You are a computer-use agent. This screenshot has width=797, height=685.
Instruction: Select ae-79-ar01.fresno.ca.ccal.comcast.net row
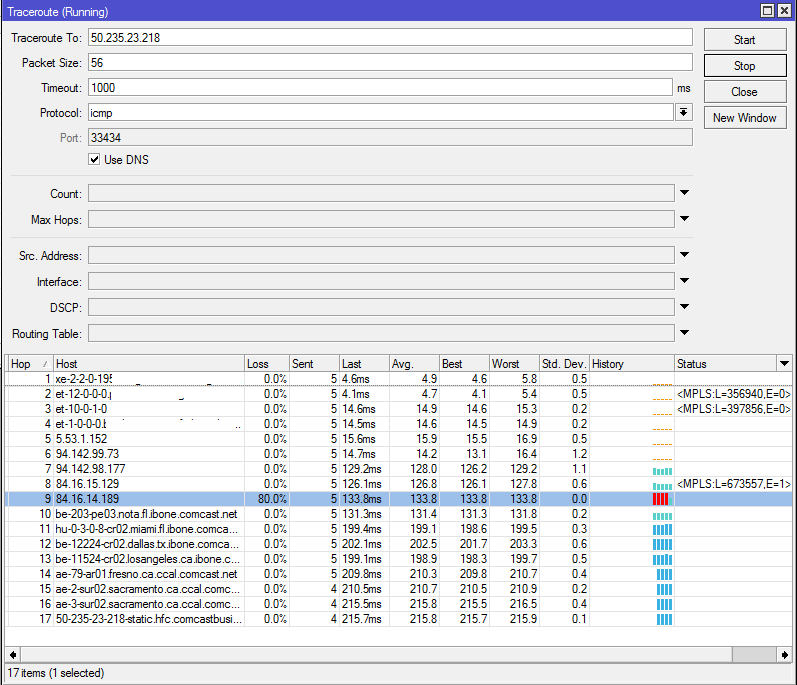click(398, 574)
